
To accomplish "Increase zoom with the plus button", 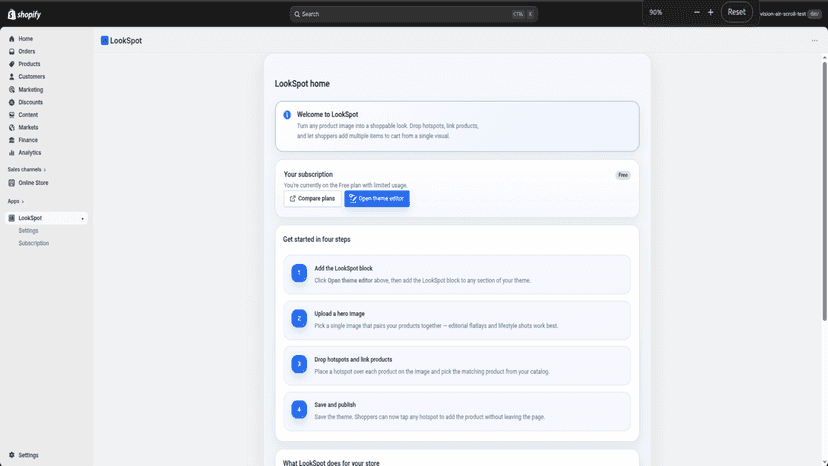I will 710,12.
